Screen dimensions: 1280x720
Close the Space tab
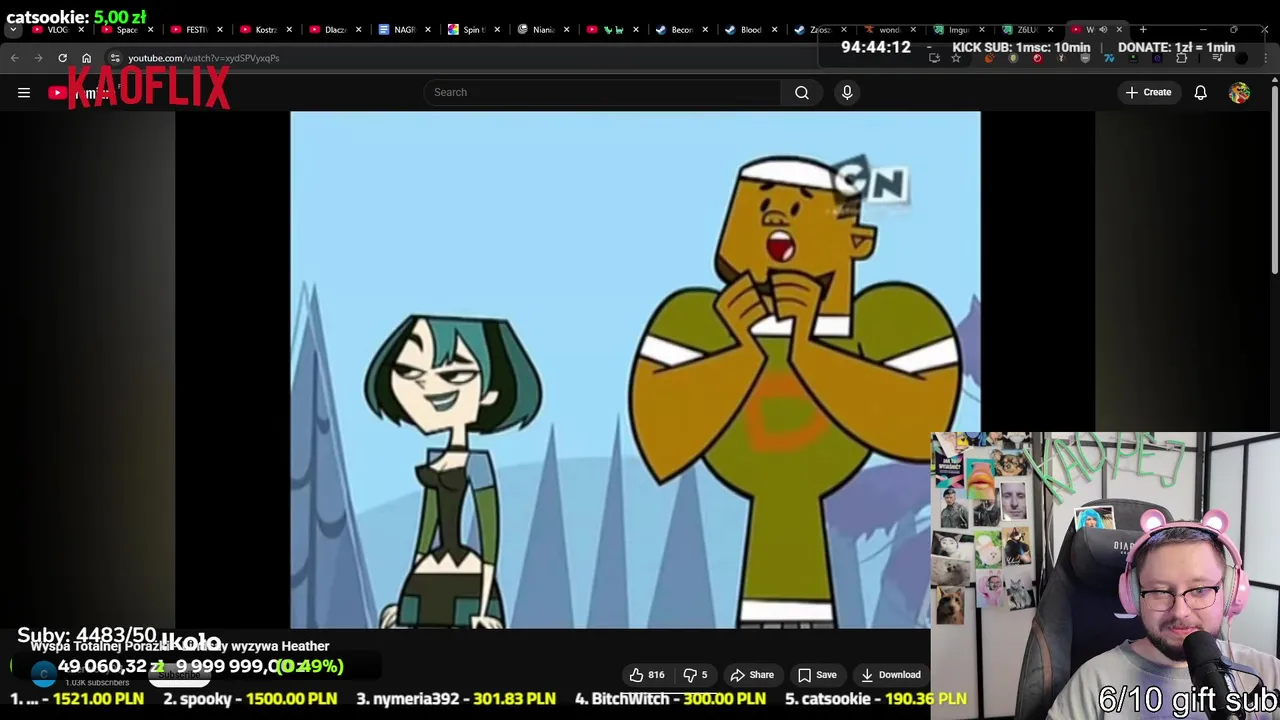151,30
